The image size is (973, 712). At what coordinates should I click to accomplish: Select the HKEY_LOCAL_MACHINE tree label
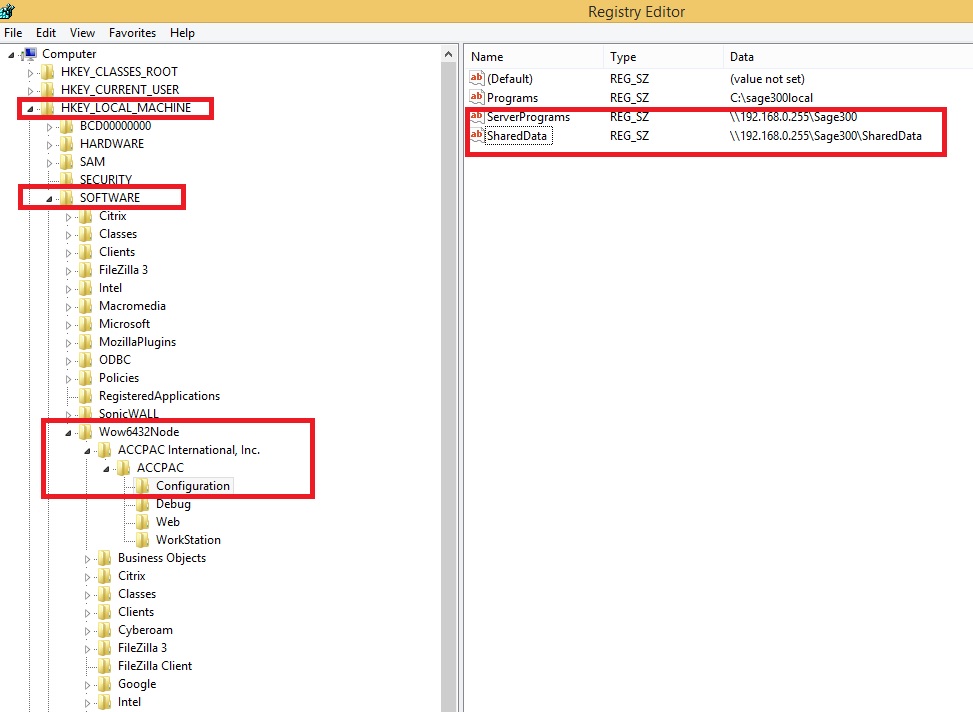[x=126, y=108]
